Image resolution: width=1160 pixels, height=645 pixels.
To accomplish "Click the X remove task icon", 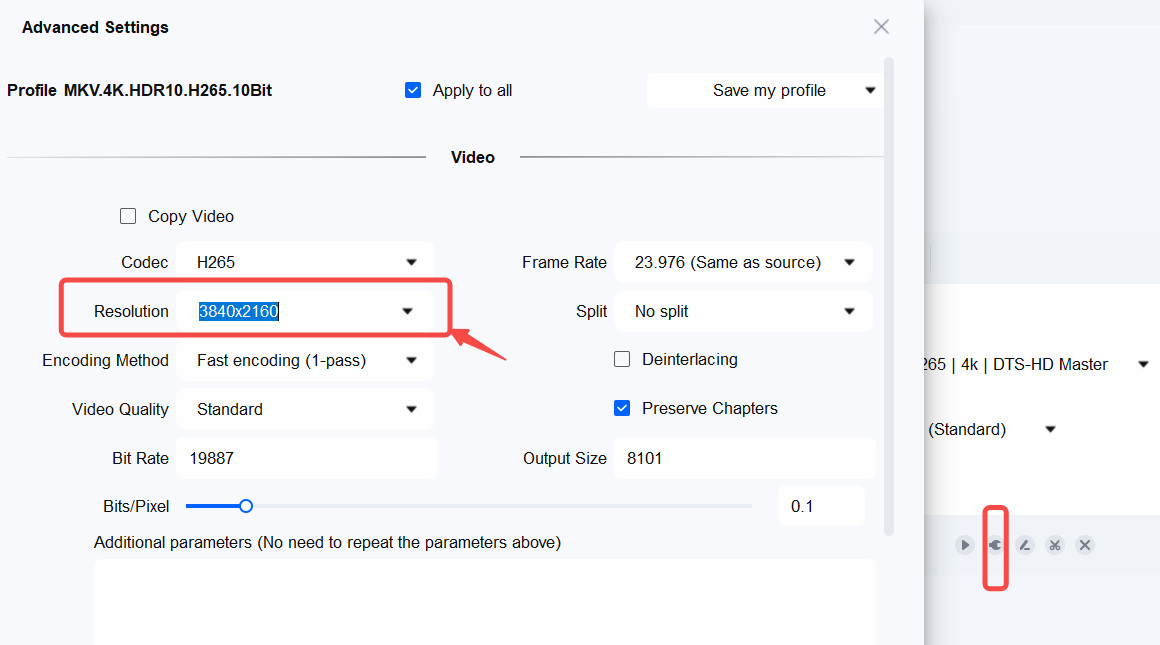I will pos(1085,545).
